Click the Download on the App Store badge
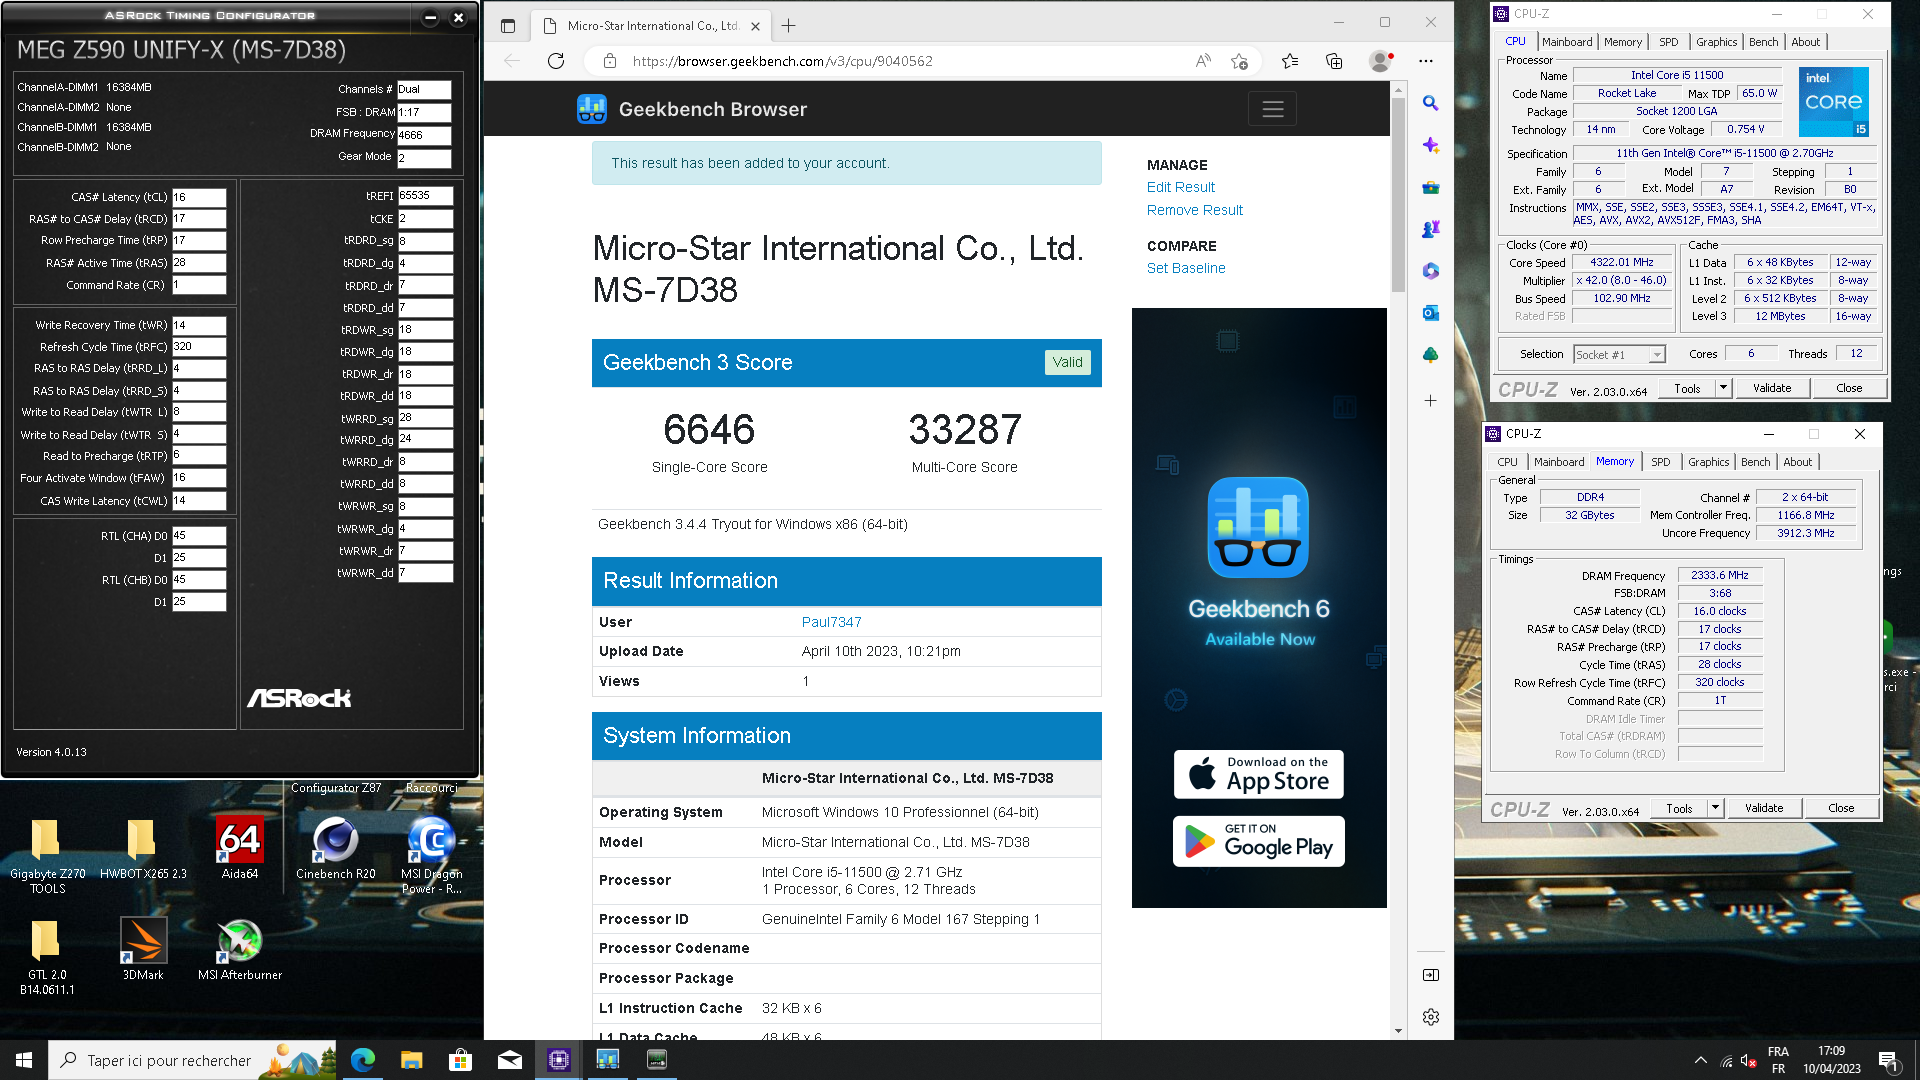Viewport: 1920px width, 1080px height. (1259, 775)
